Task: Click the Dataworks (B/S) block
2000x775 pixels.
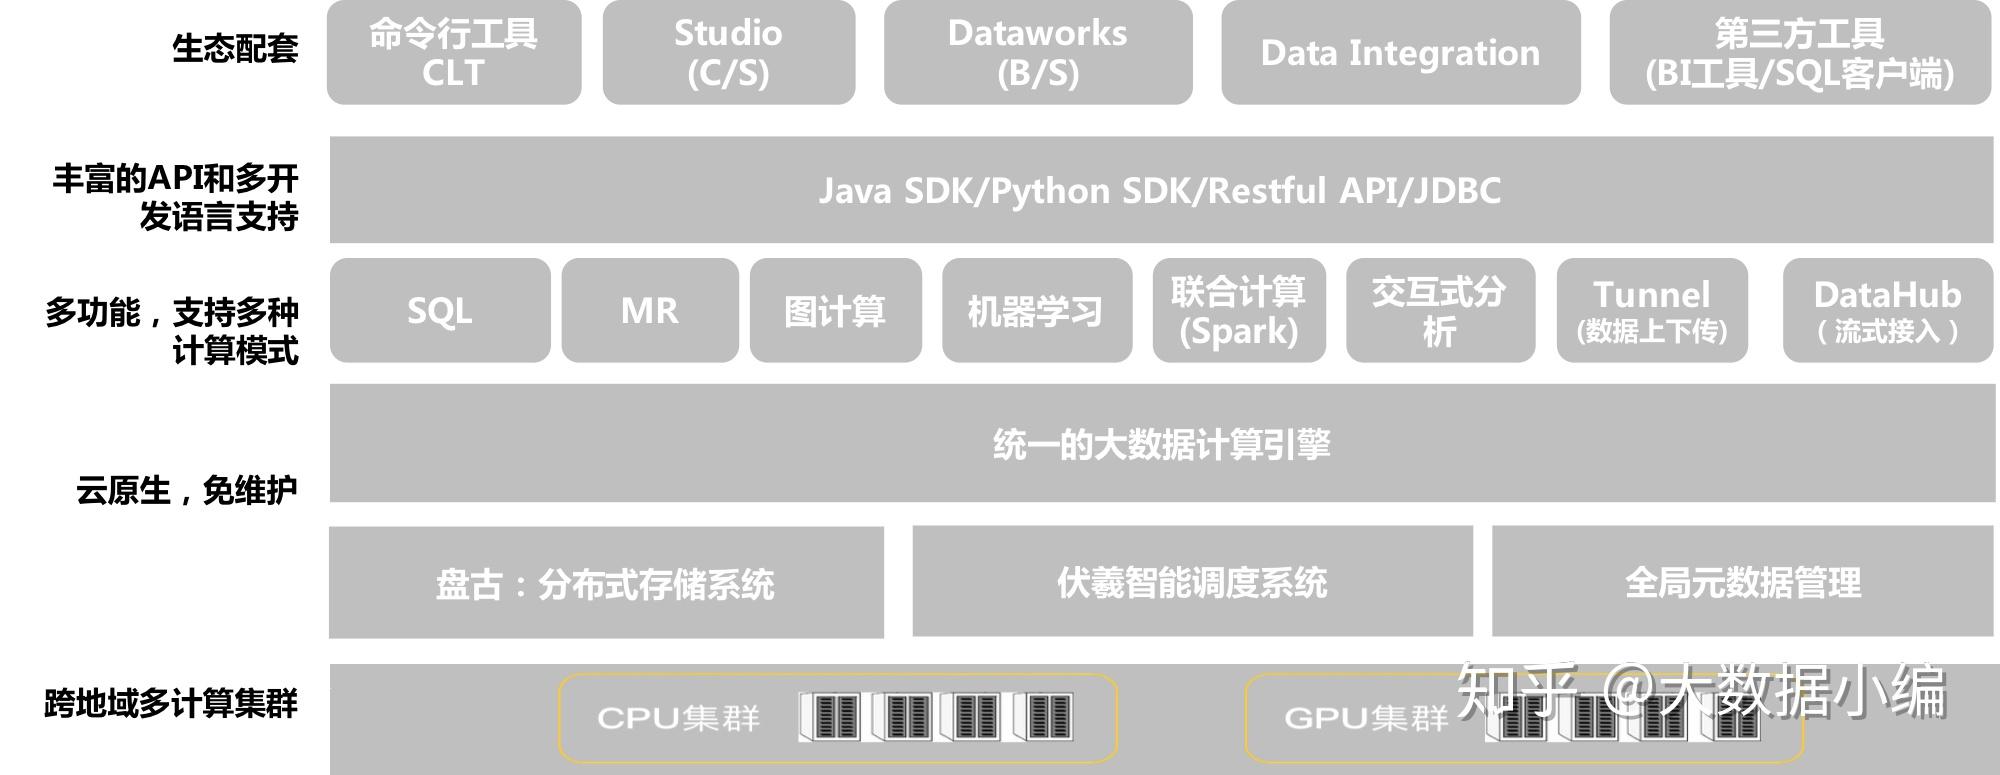Action: point(1038,52)
